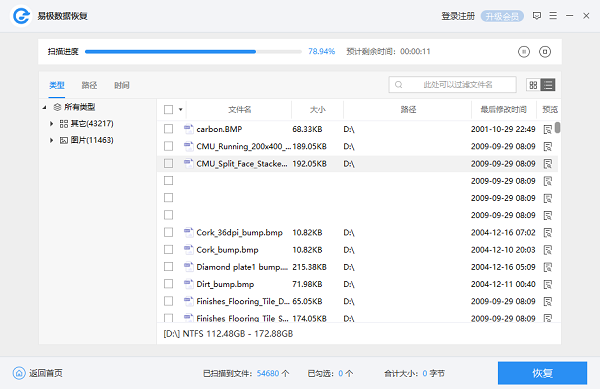Open the feedback message icon
Image resolution: width=600 pixels, height=389 pixels.
(x=537, y=16)
